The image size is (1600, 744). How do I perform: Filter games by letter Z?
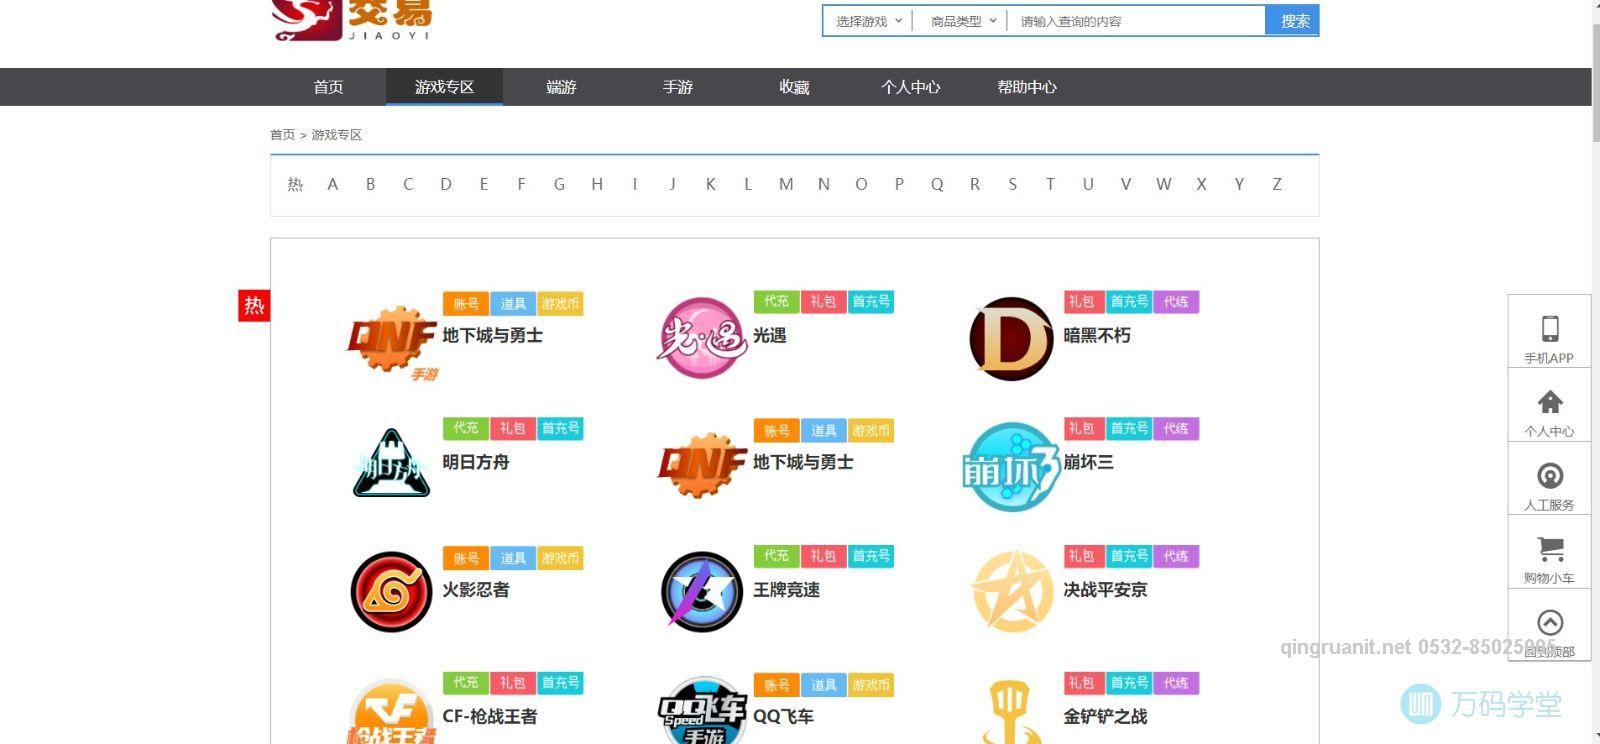[x=1277, y=184]
